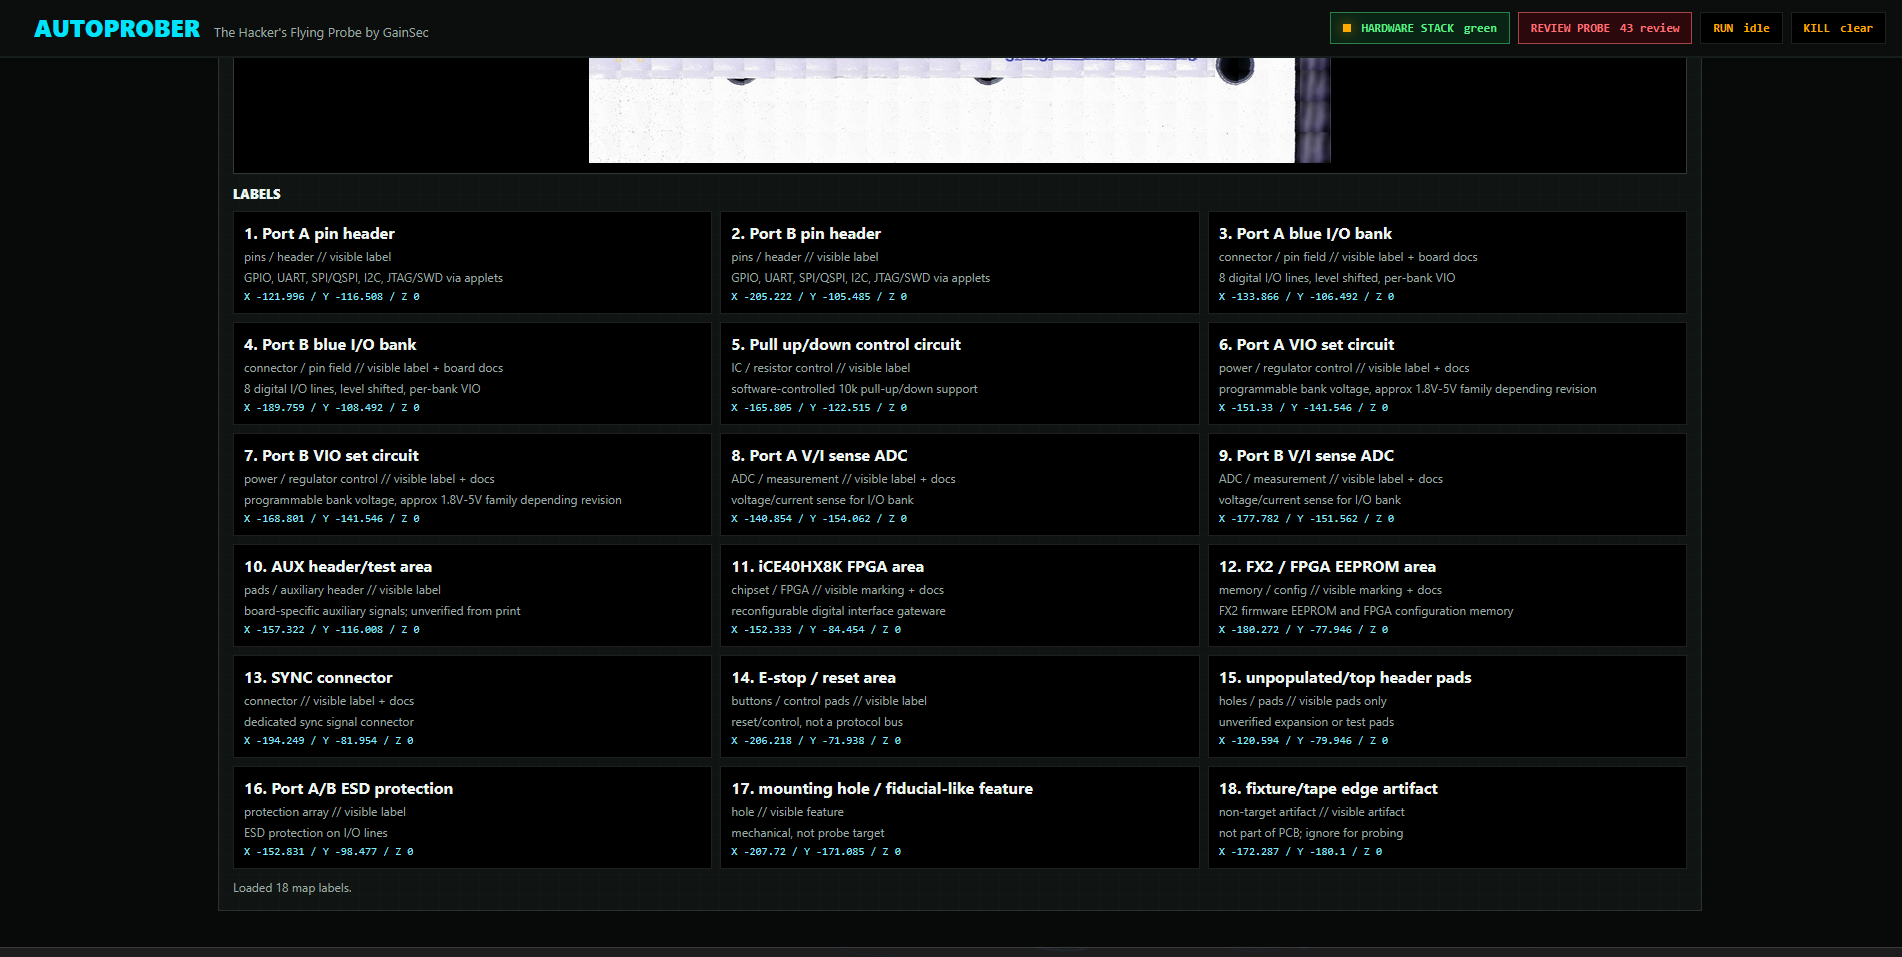
Task: Click KILL clear to reset the probe
Action: coord(1837,28)
